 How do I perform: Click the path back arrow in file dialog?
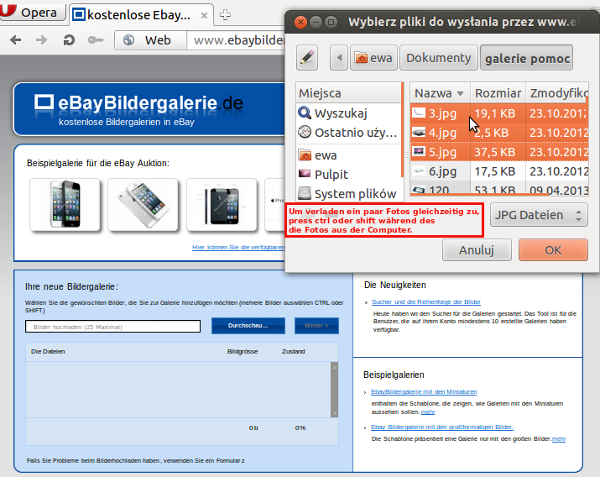pos(339,58)
